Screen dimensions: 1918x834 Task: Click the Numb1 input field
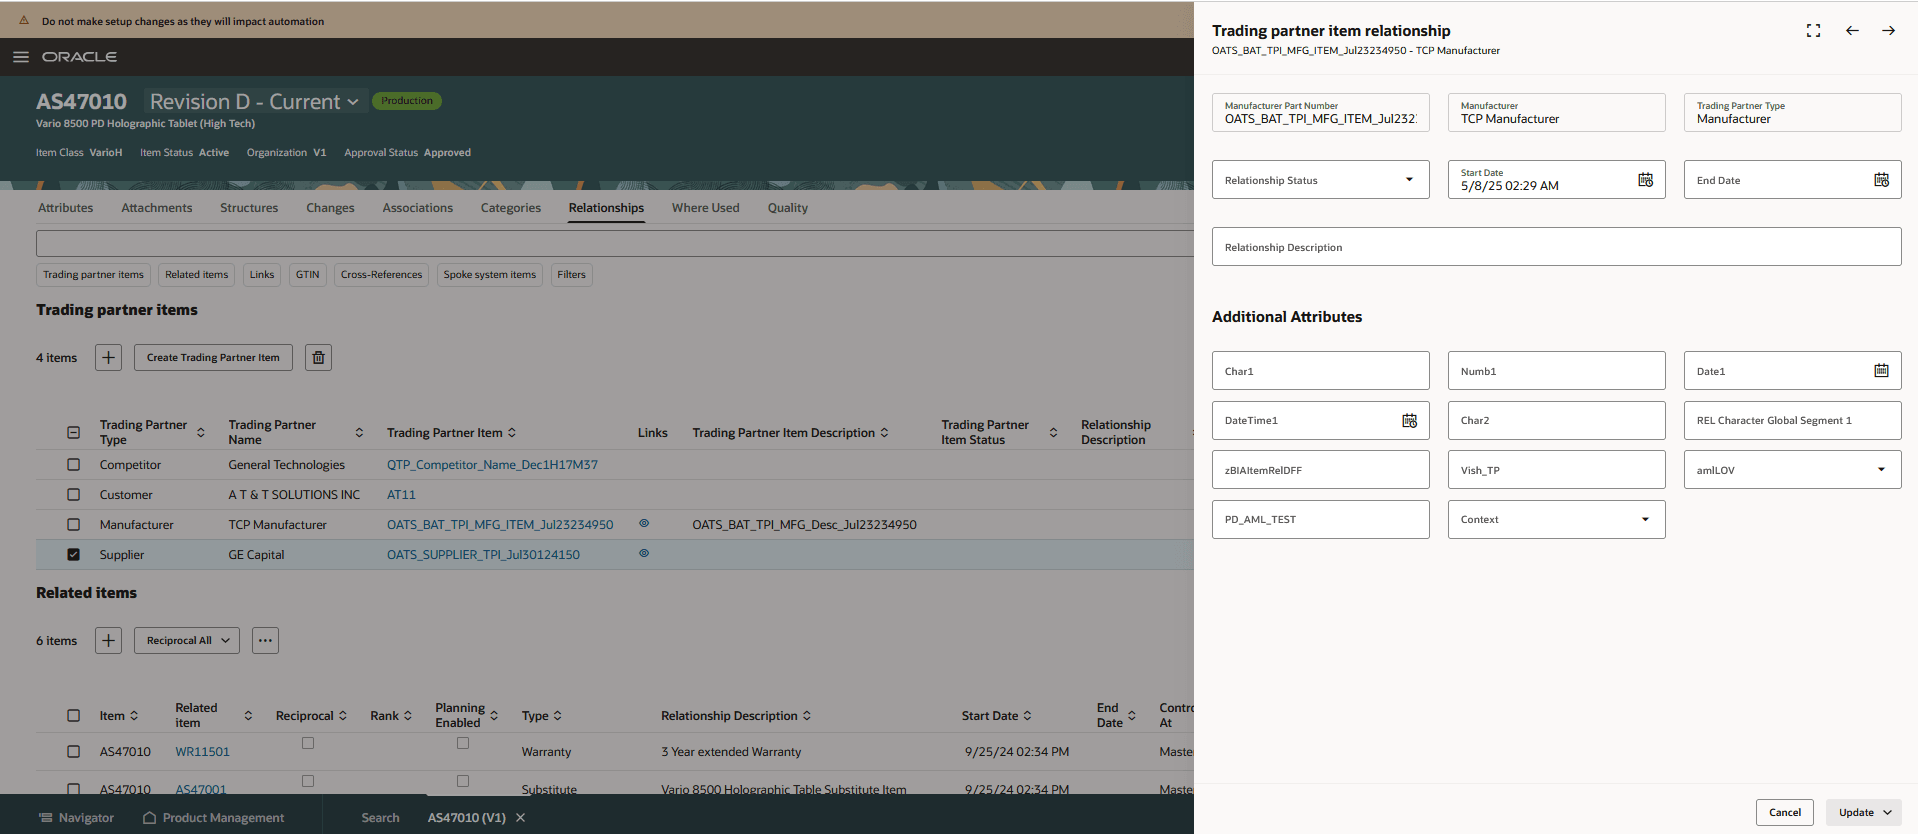pos(1556,370)
